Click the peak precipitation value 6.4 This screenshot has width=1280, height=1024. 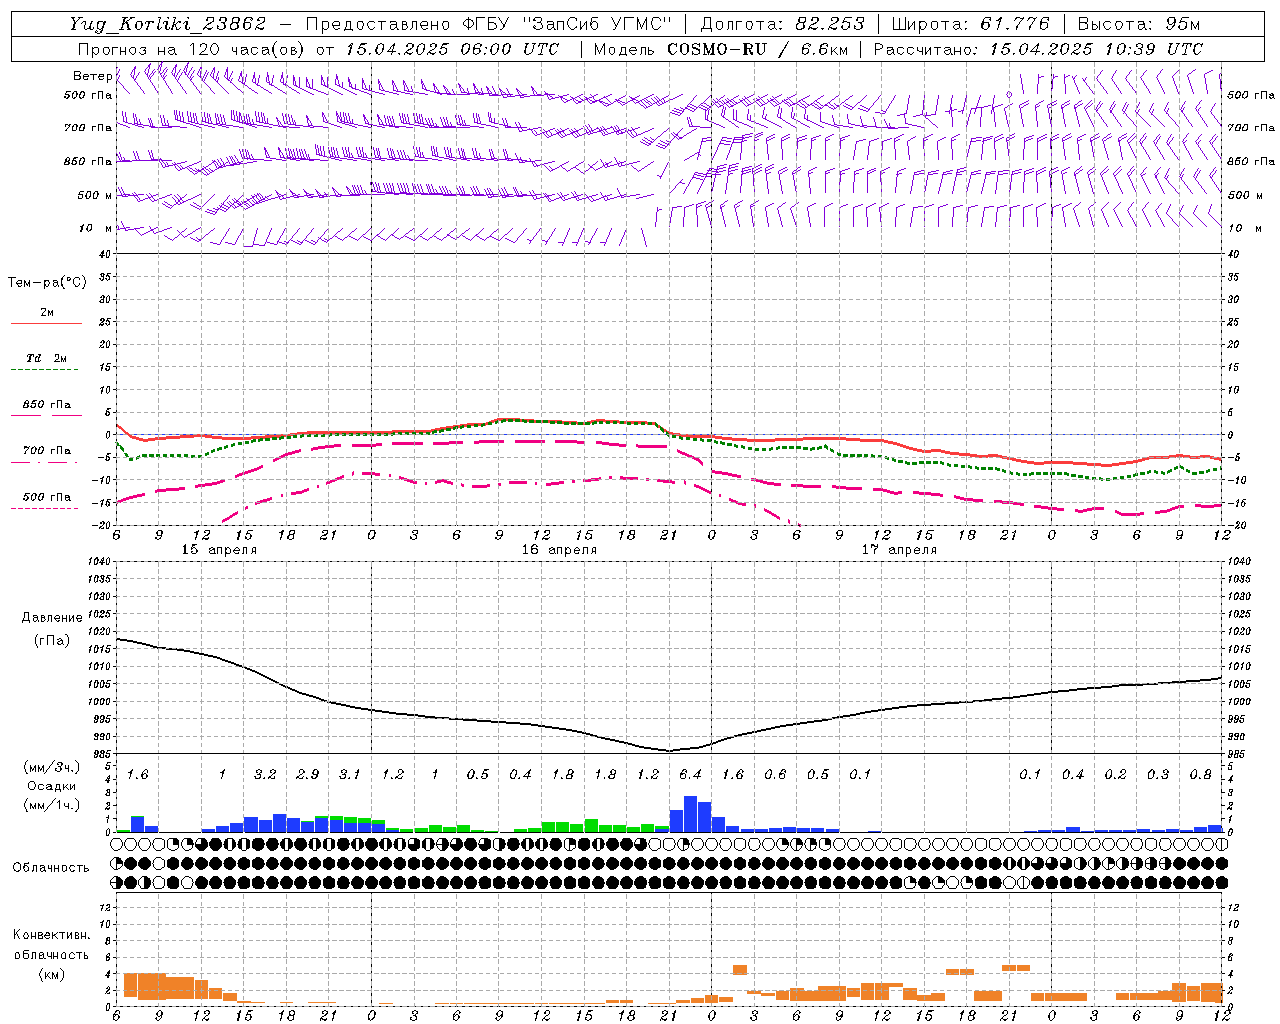(x=690, y=774)
